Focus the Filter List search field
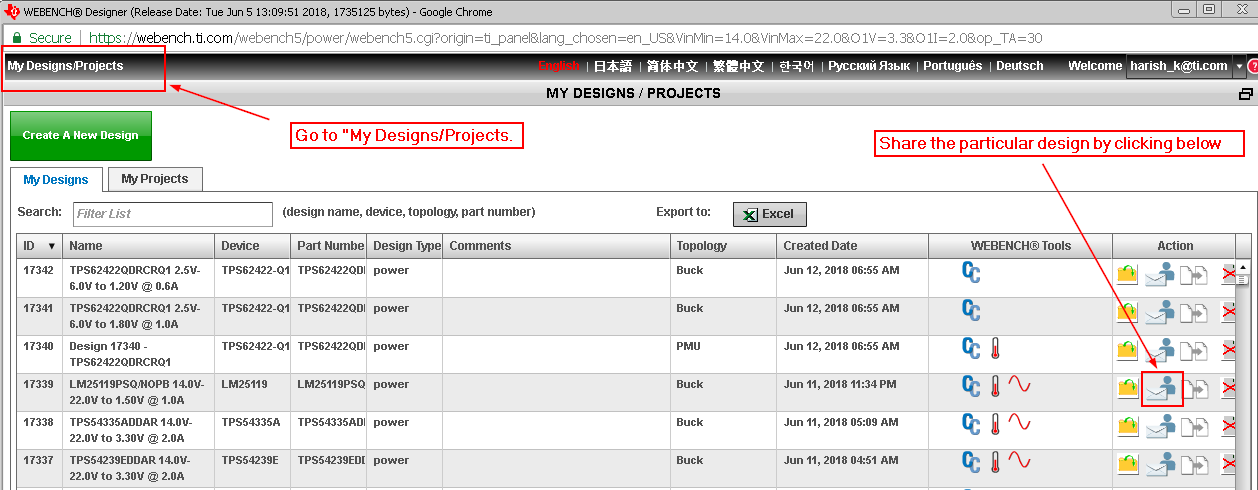This screenshot has height=490, width=1258. coord(173,214)
